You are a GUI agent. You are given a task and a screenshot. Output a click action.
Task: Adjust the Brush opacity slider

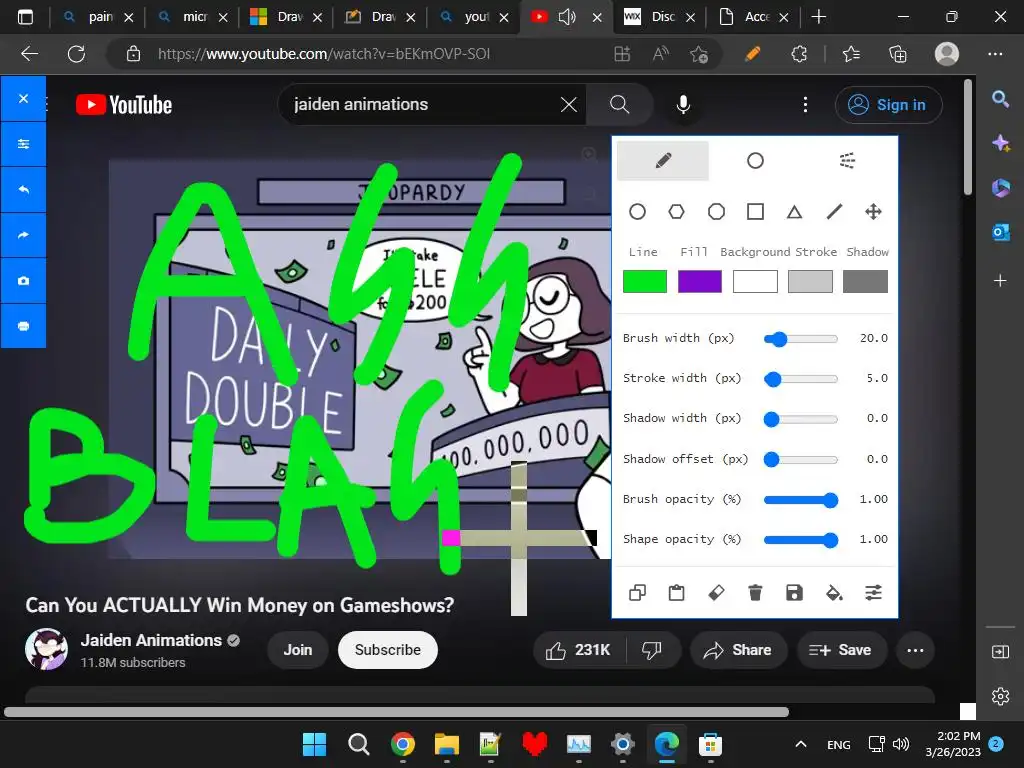click(801, 500)
